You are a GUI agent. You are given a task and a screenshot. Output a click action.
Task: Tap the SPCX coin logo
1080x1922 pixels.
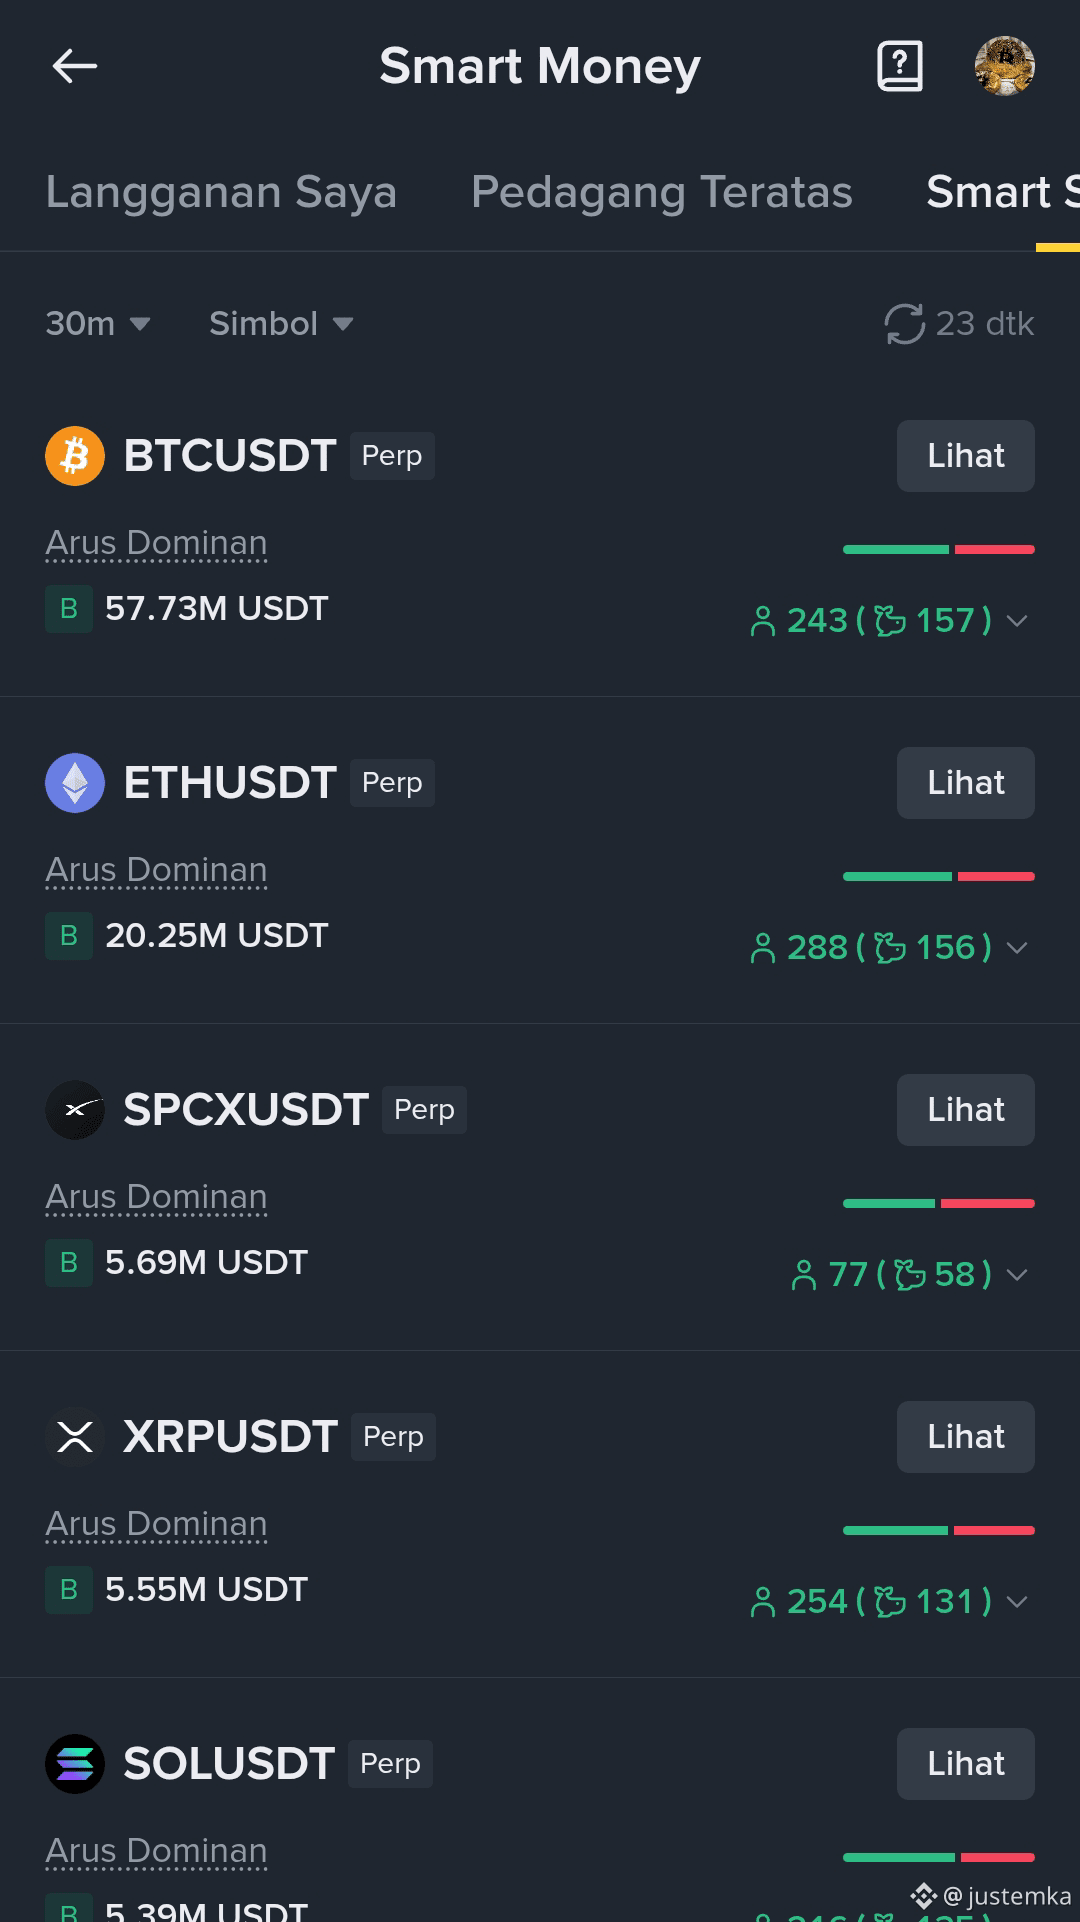[75, 1110]
